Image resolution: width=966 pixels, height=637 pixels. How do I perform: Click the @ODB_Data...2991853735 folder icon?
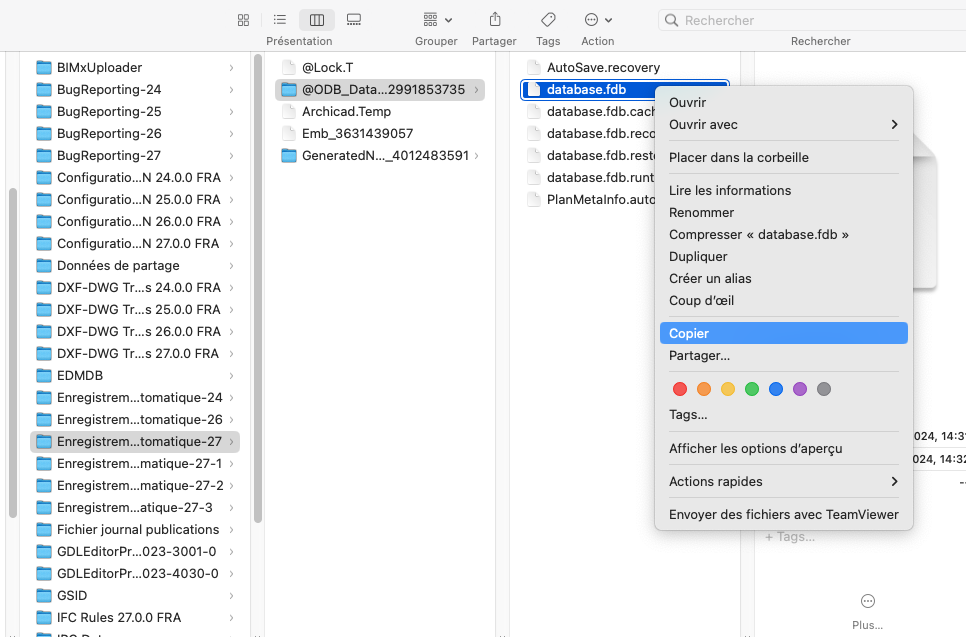(x=289, y=89)
